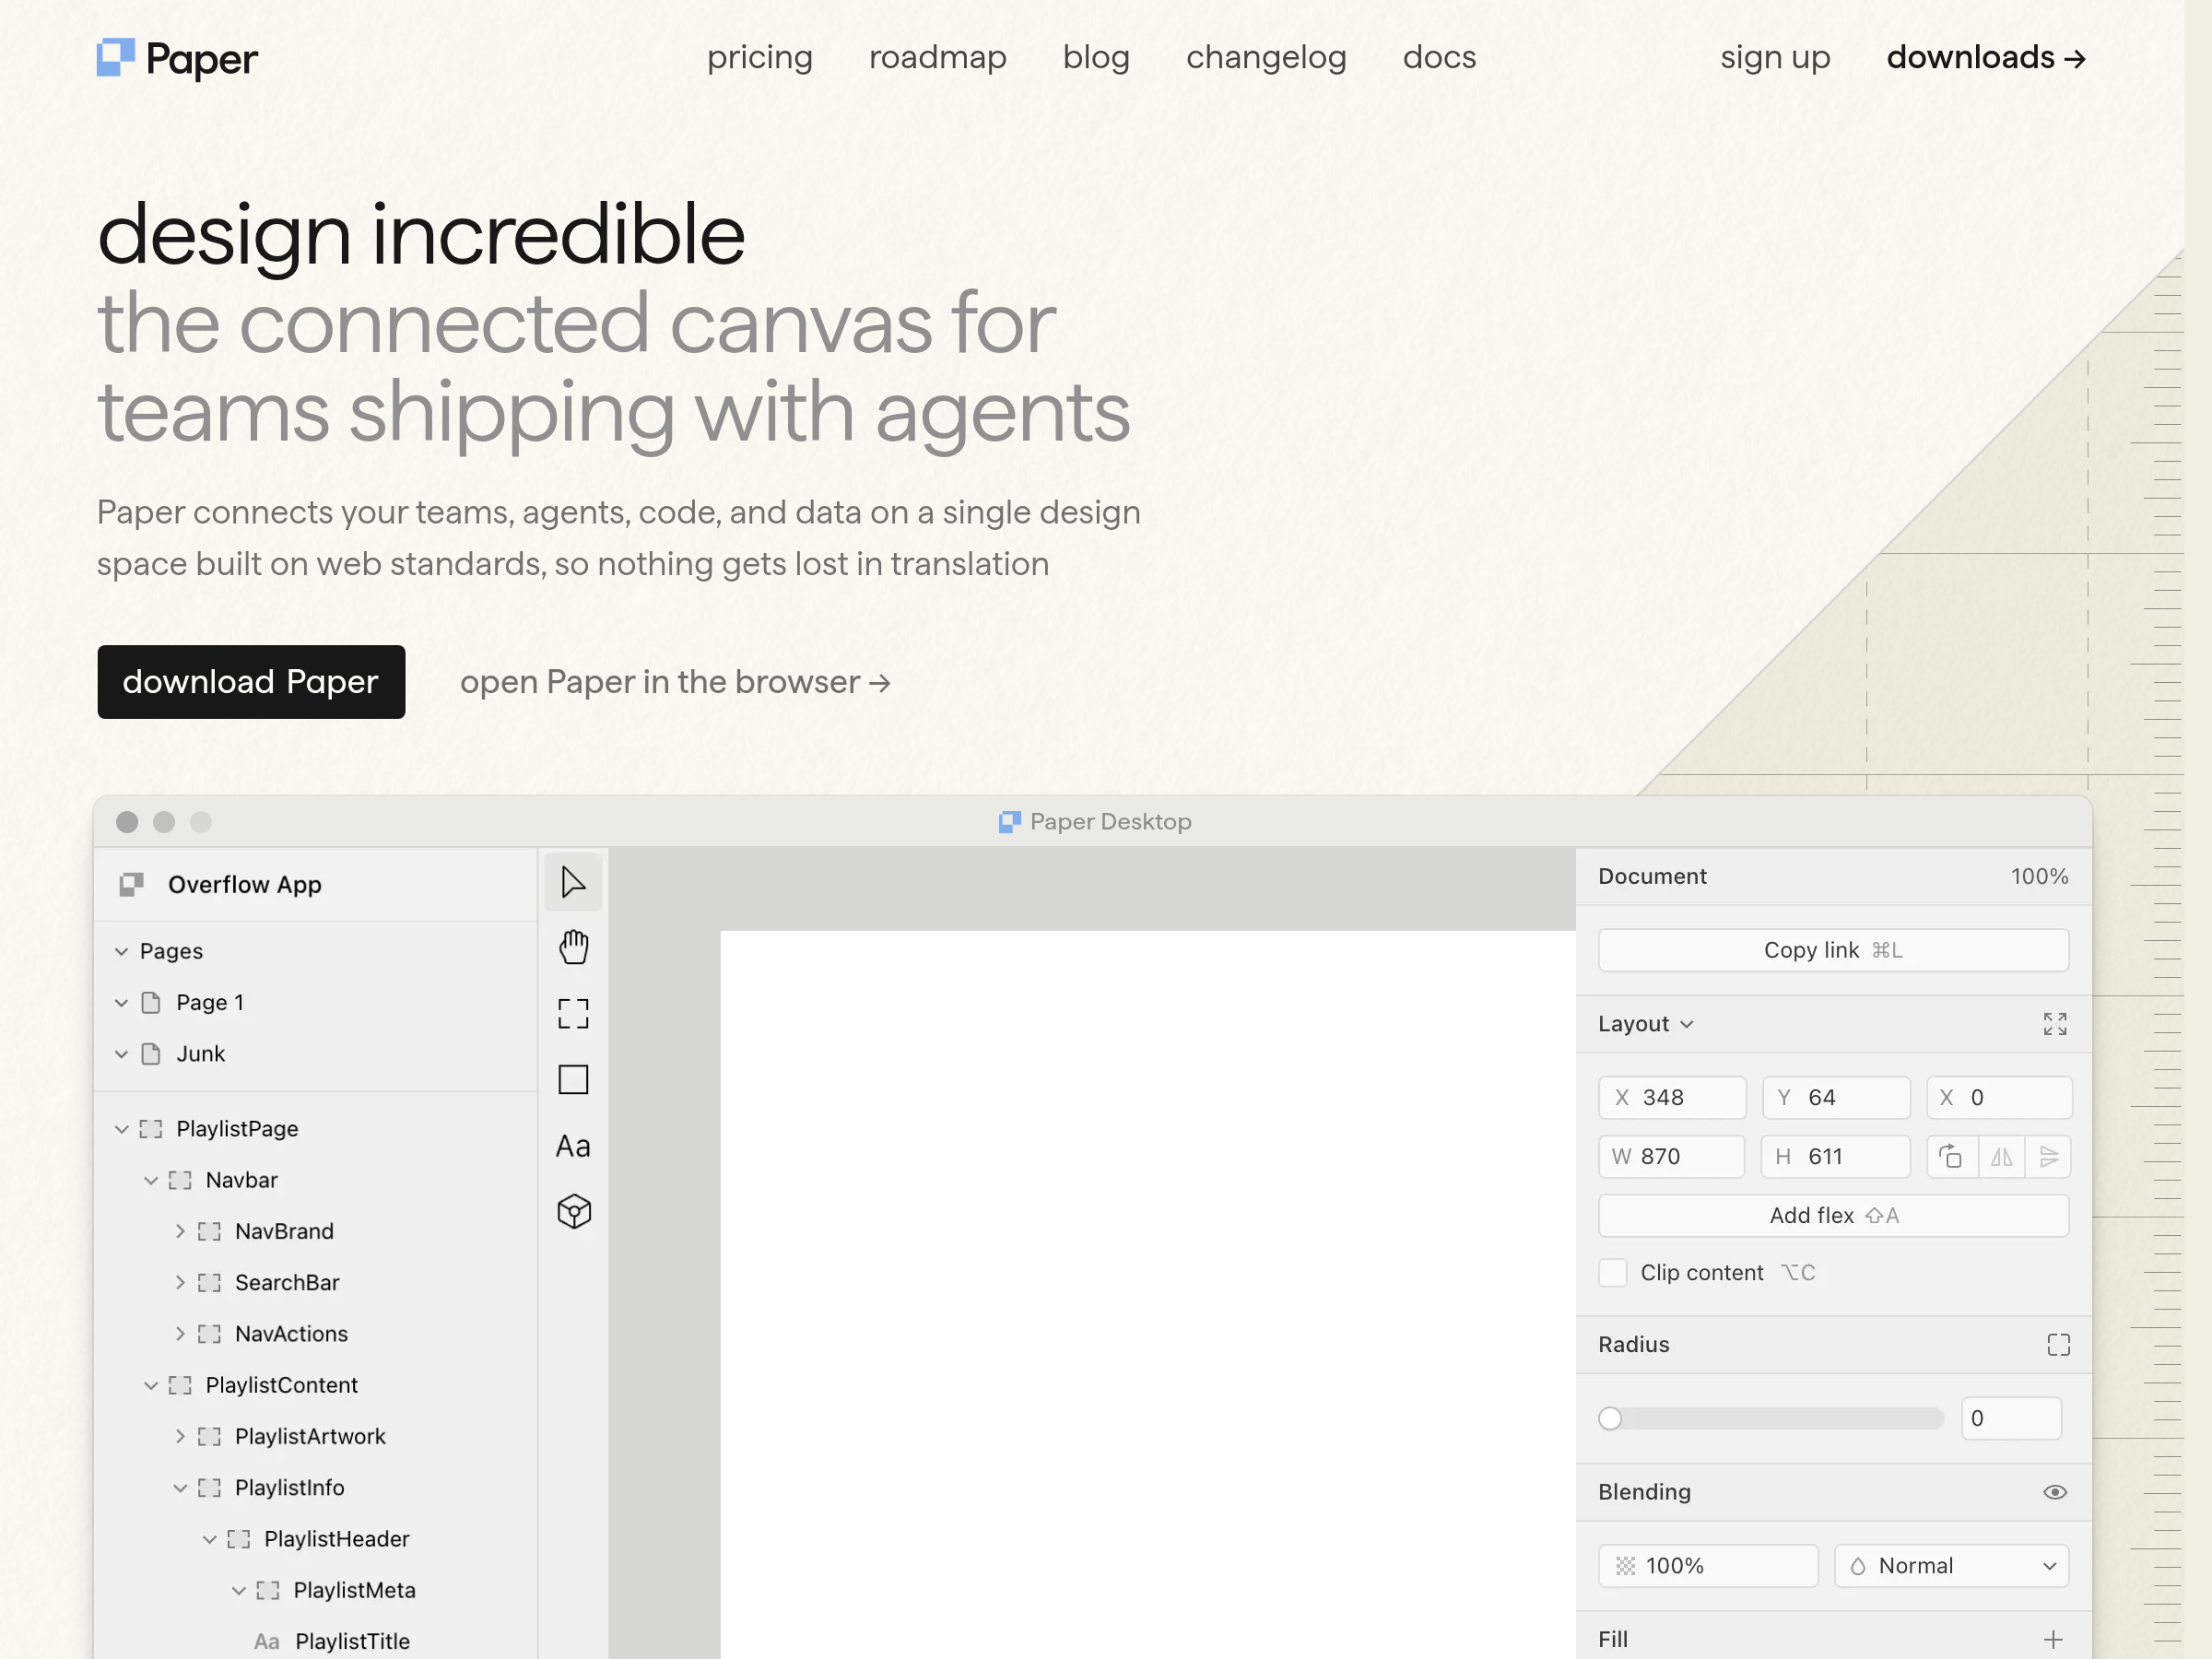Click the Radius slider handle

point(1609,1418)
